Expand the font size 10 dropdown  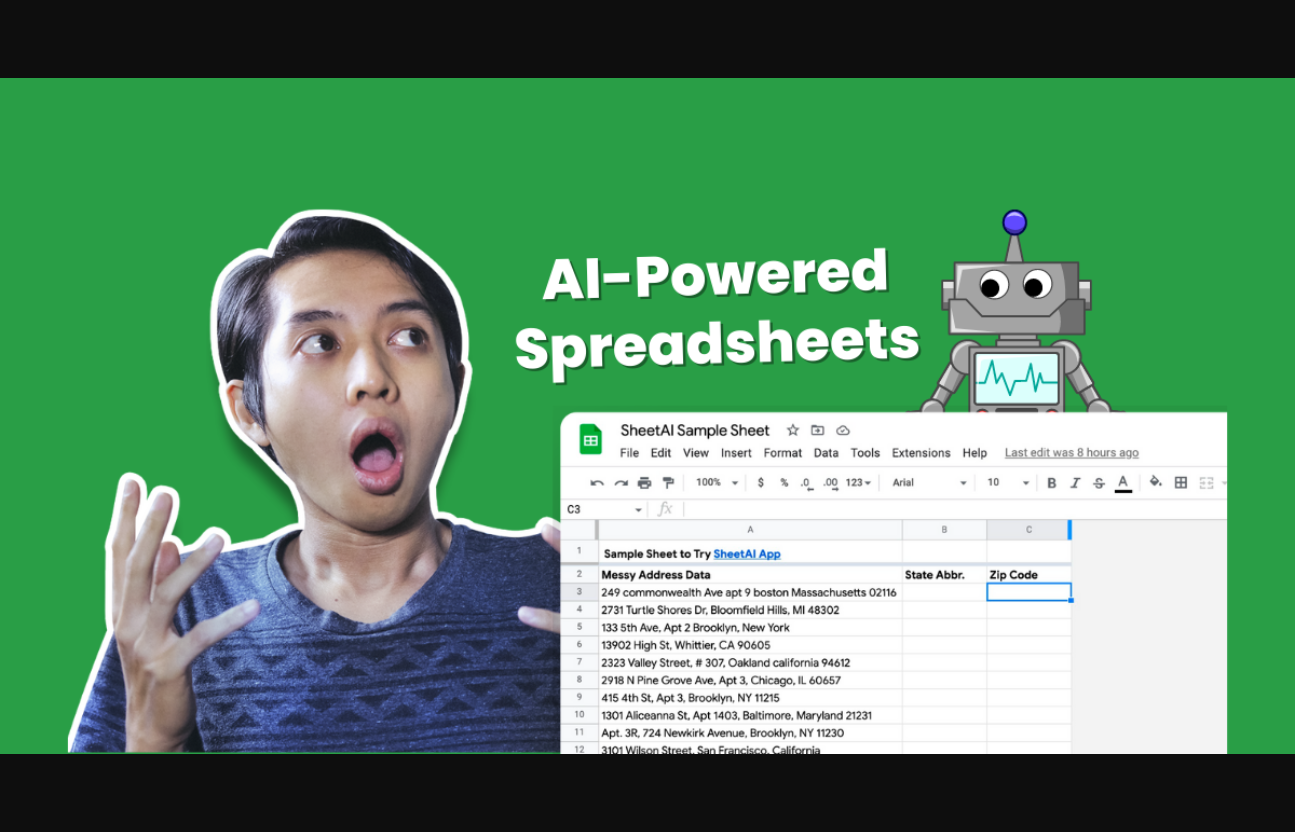pos(1008,483)
